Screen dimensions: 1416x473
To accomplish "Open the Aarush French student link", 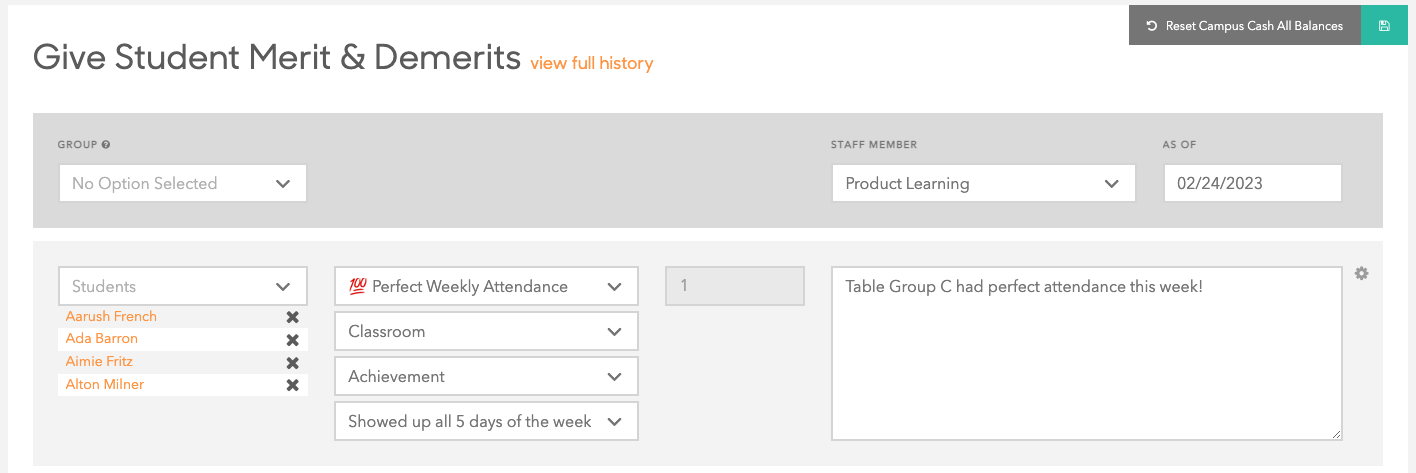I will [x=111, y=316].
